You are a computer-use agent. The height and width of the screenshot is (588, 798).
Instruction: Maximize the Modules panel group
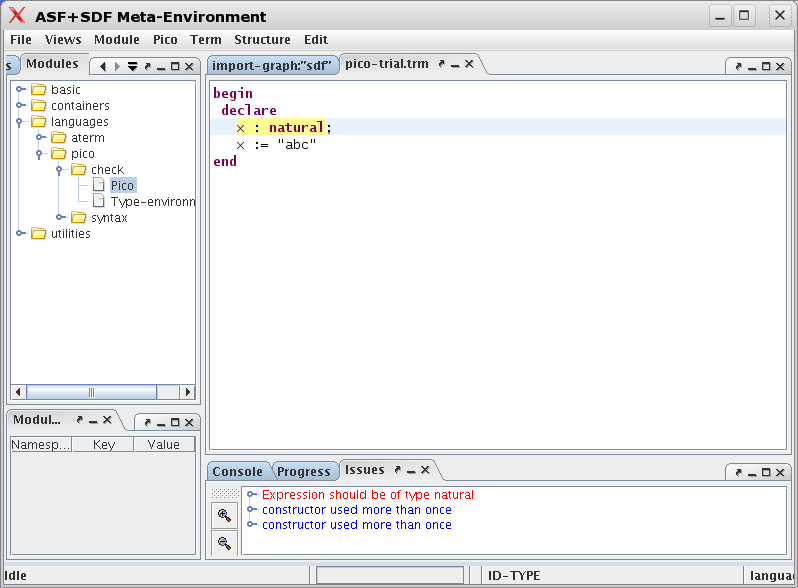tap(175, 66)
